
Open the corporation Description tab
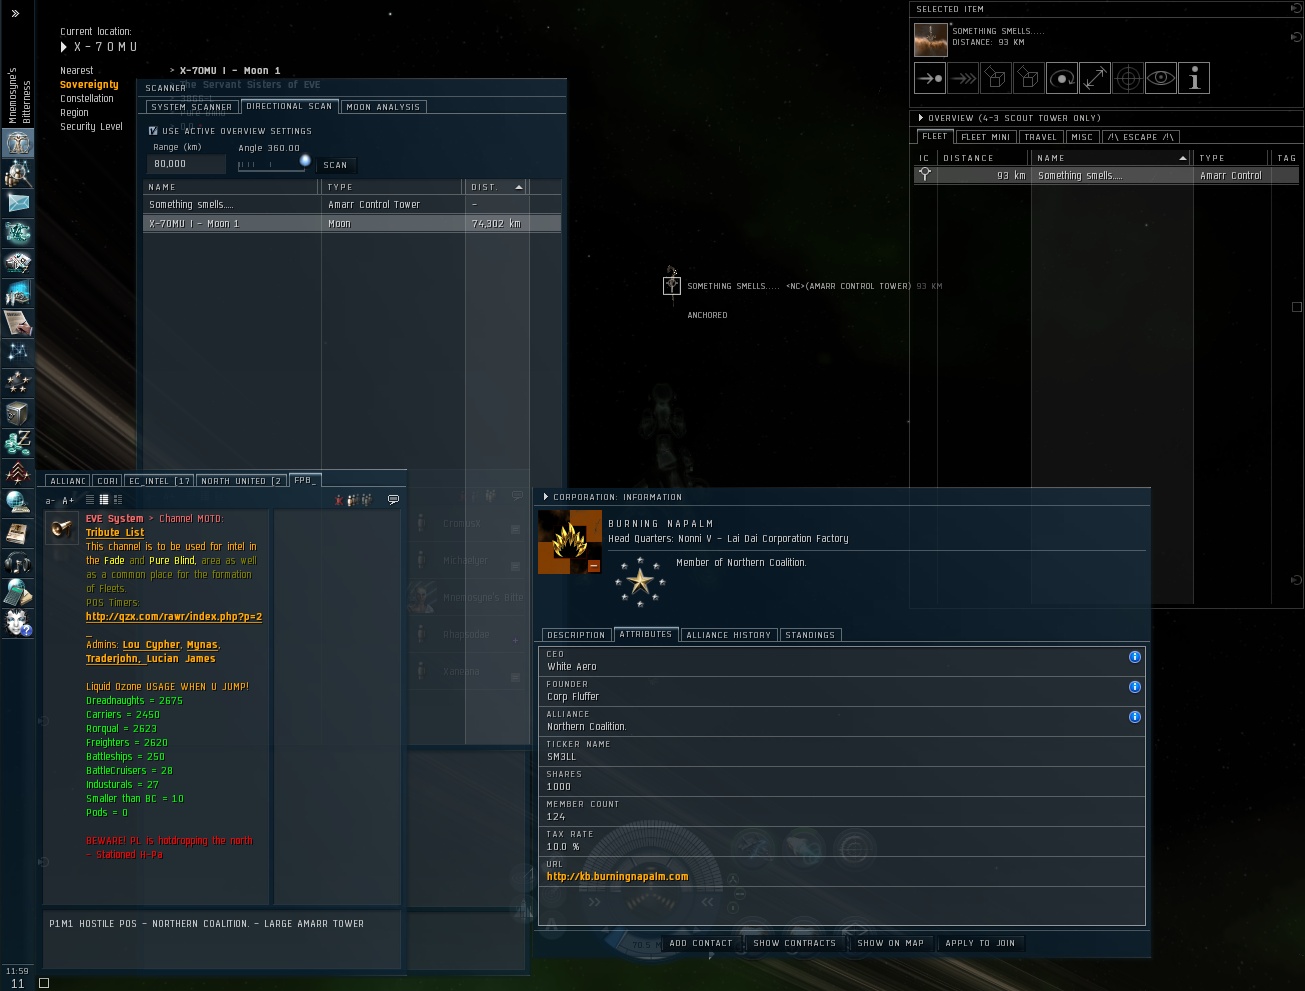[x=576, y=635]
